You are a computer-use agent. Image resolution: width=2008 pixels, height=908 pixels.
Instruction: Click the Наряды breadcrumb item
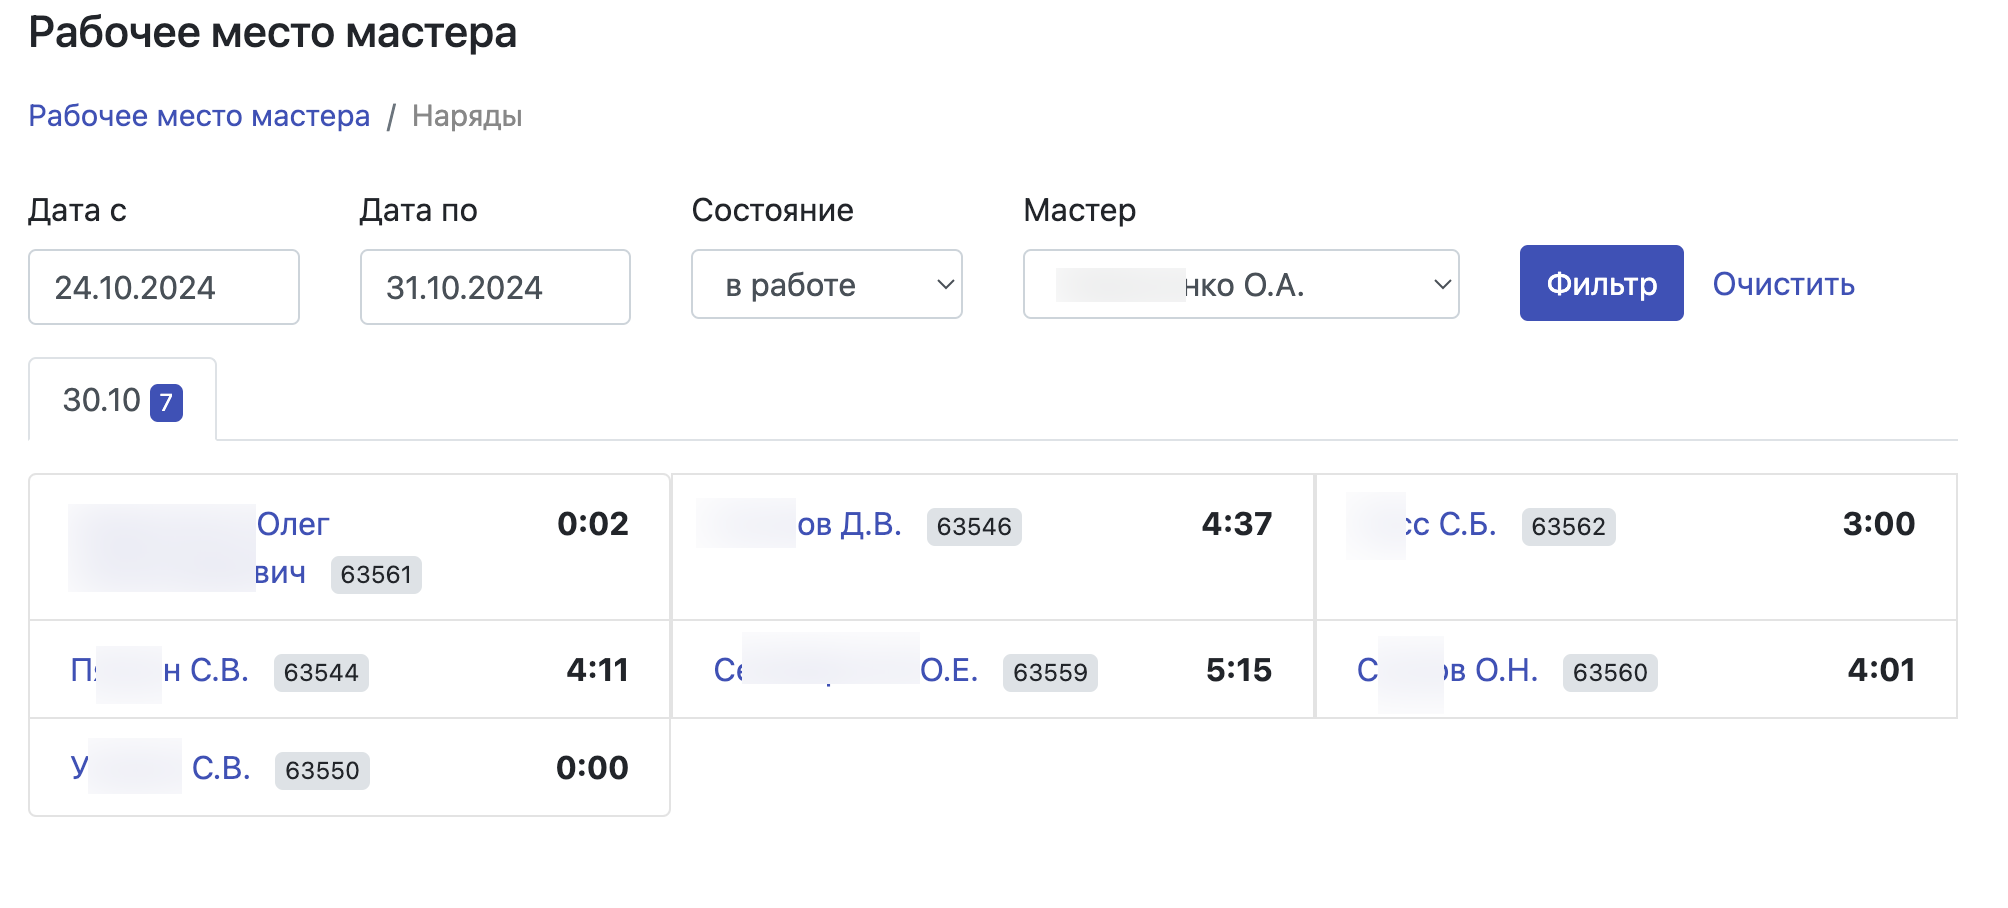coord(467,116)
